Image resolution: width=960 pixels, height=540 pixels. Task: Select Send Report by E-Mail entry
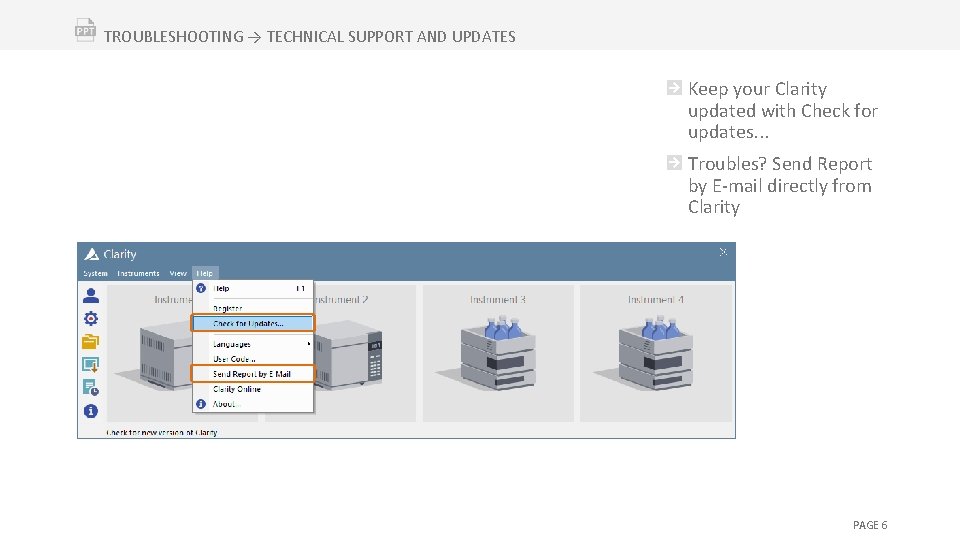(x=253, y=373)
